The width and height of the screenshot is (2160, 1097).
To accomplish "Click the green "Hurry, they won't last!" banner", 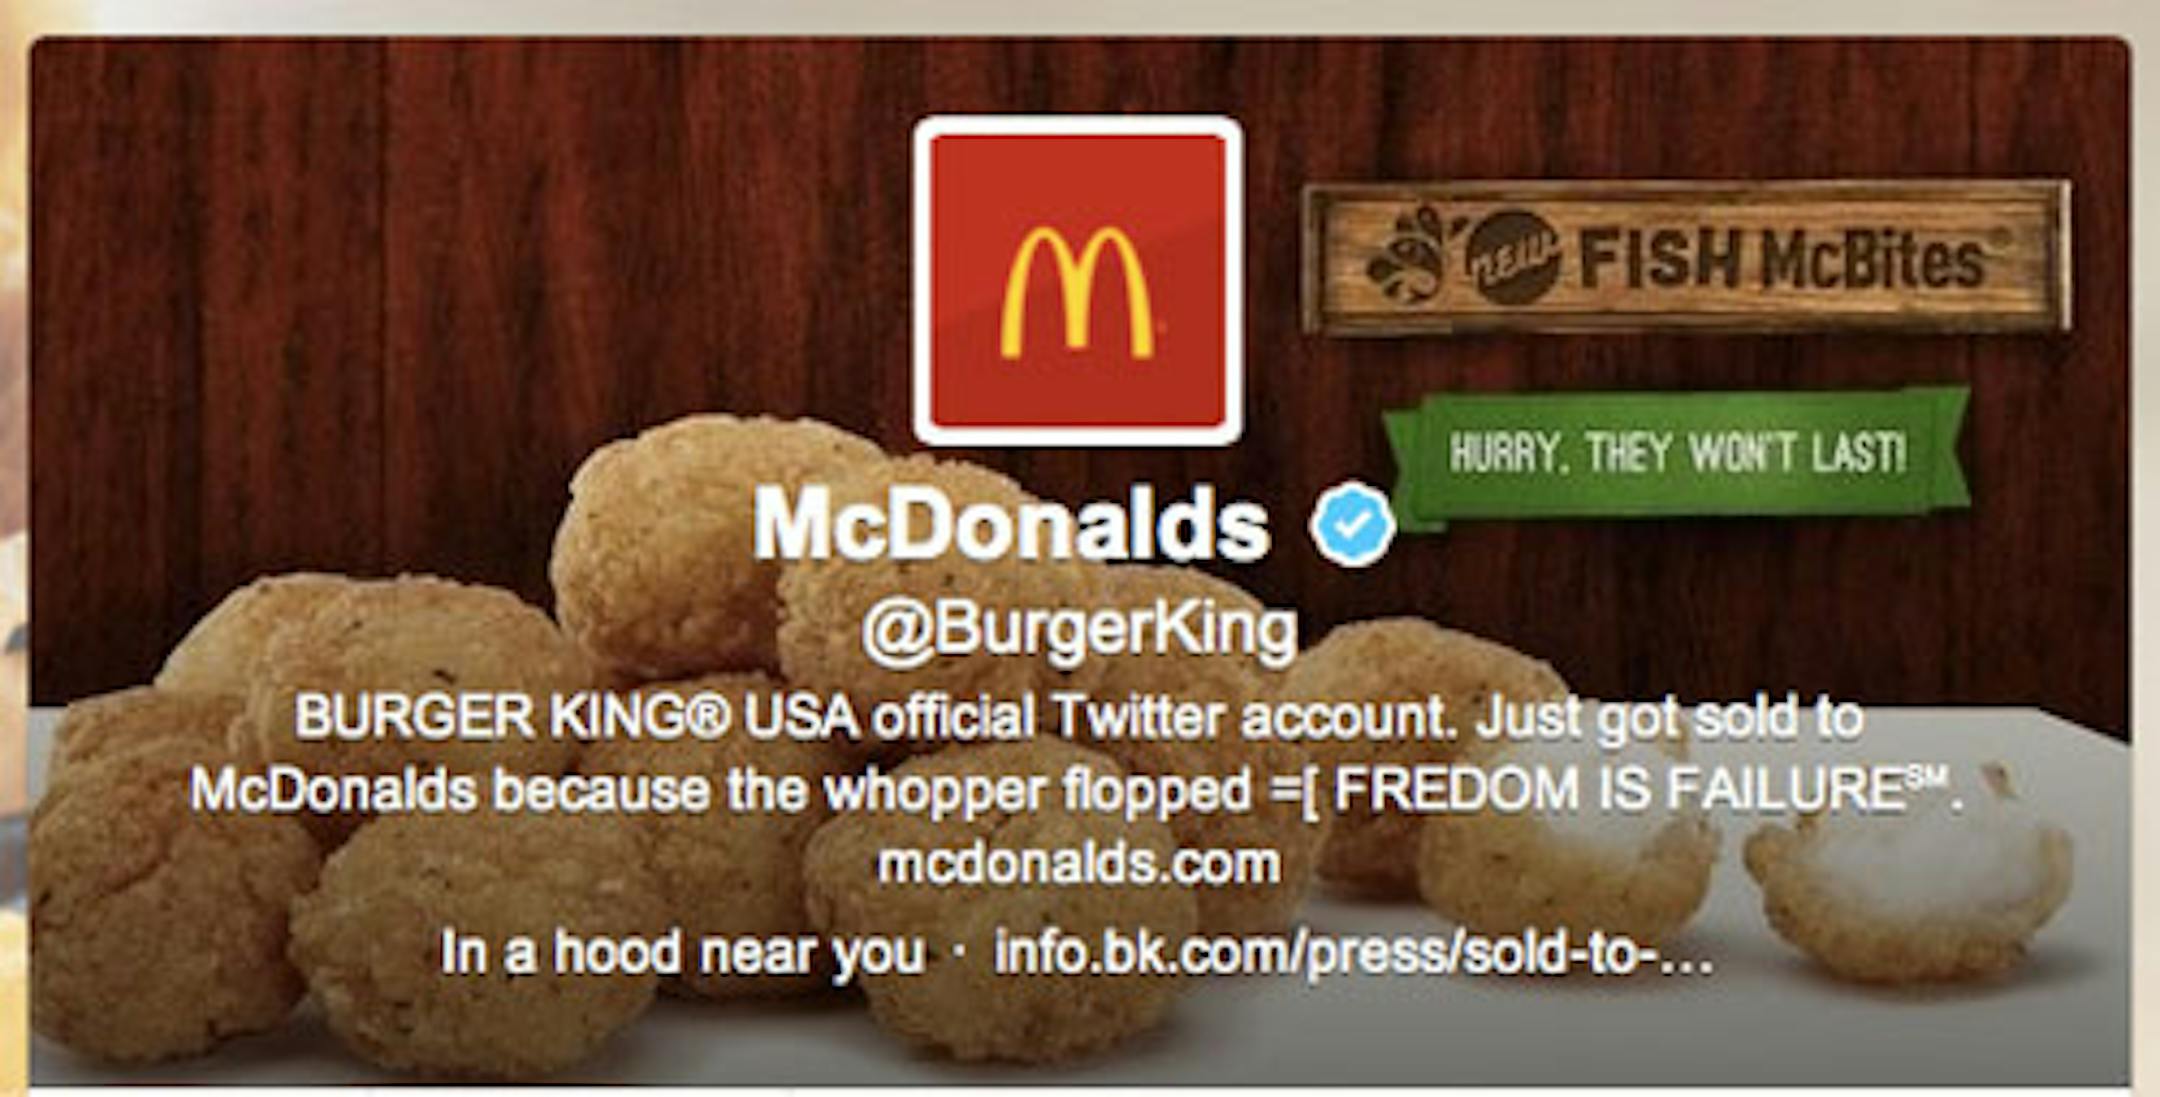I will 1678,453.
